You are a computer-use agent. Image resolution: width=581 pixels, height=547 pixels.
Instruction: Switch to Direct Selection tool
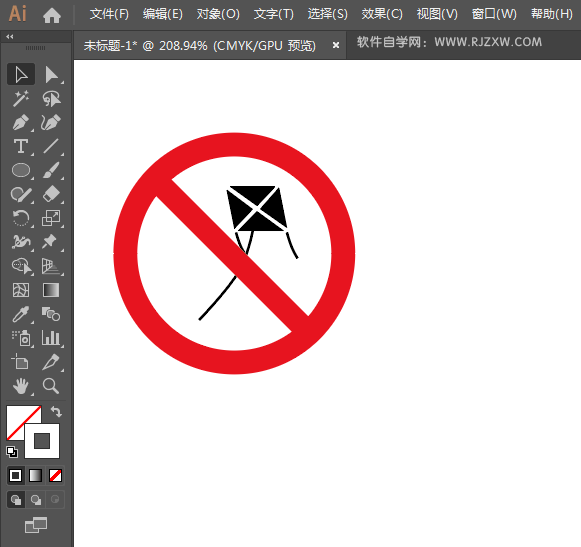(x=51, y=74)
